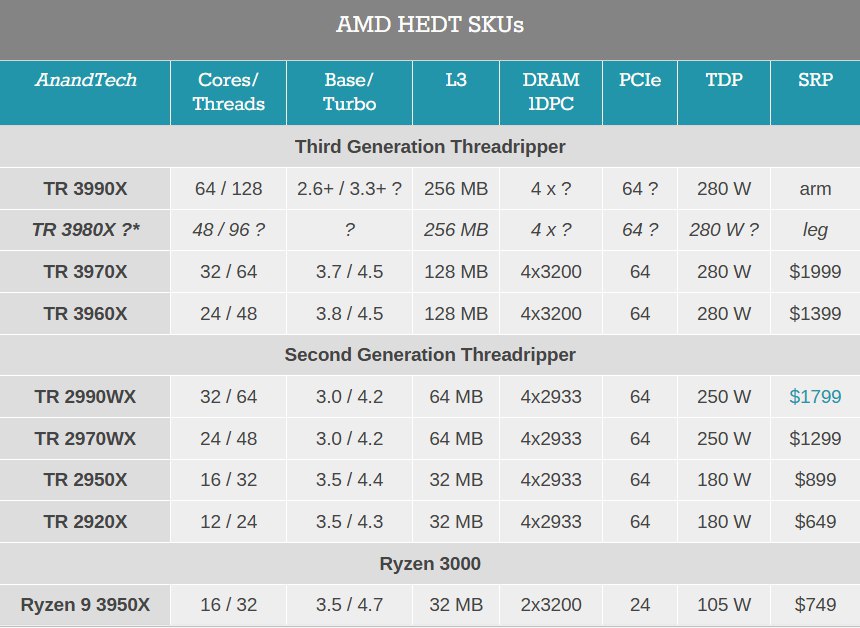Click the AnandTech header cell
Viewport: 860px width, 628px height.
tap(85, 93)
